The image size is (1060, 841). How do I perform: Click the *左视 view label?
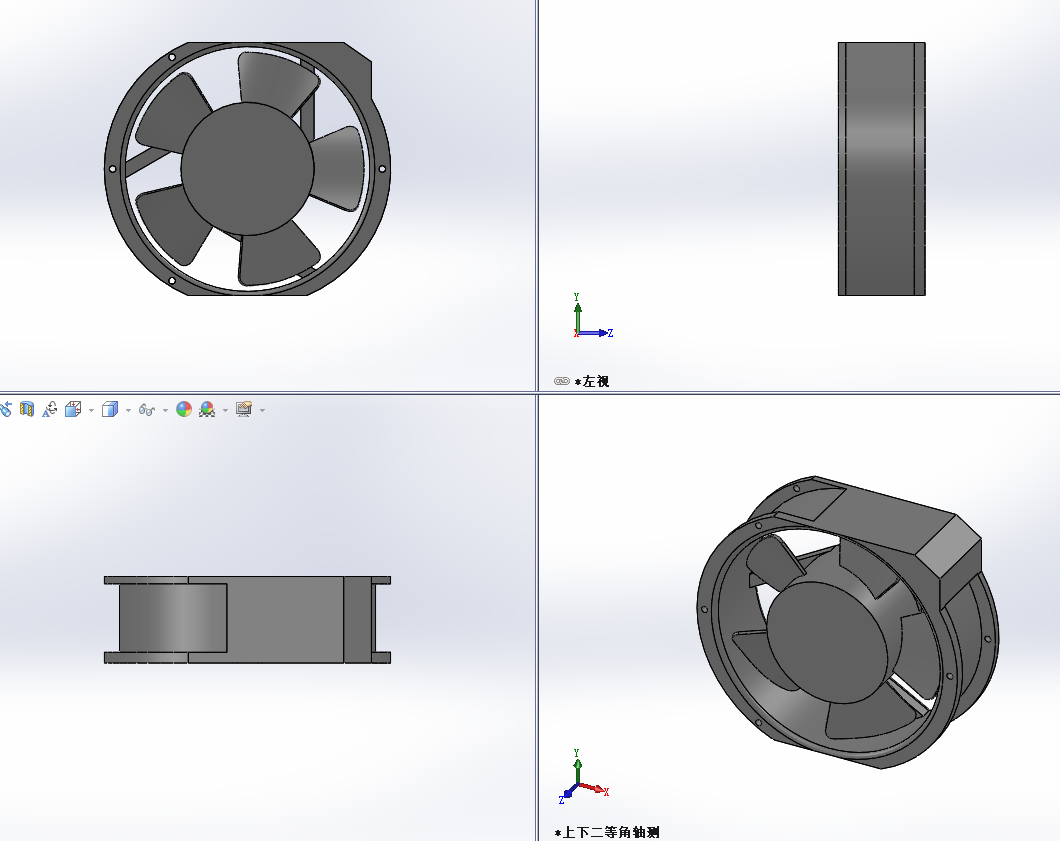coord(592,381)
